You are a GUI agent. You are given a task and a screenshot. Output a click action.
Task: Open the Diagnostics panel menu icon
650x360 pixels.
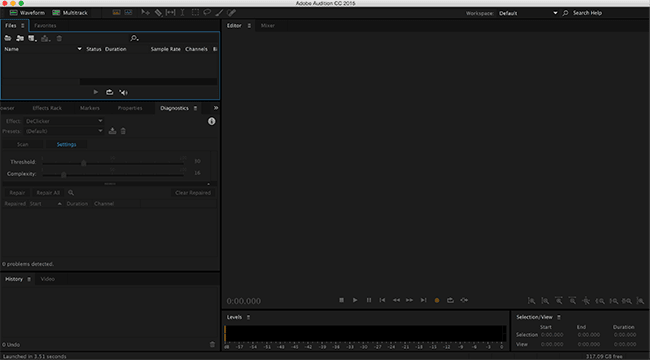[195, 108]
